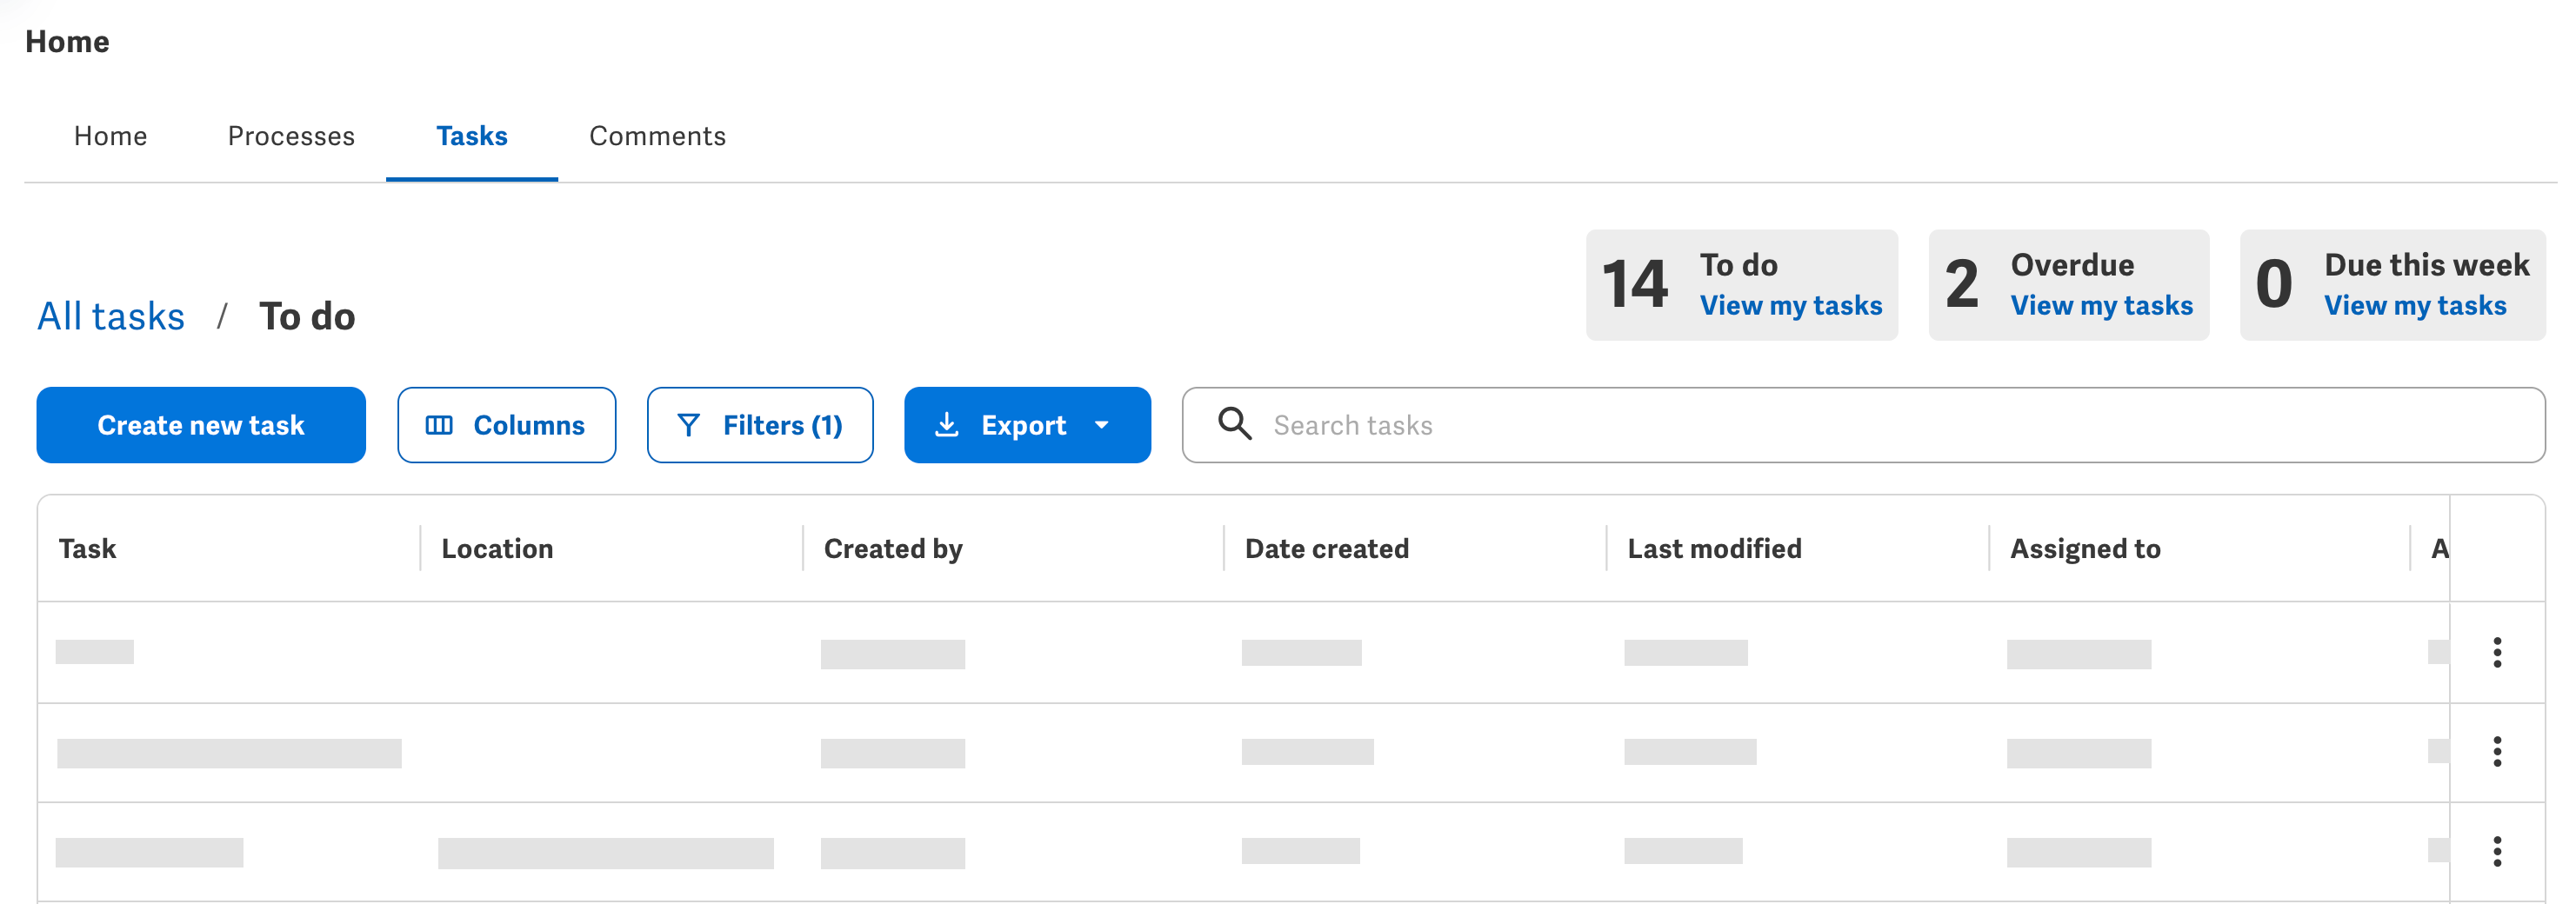This screenshot has height=904, width=2576.
Task: Open the three-dot menu on the second task row
Action: [2497, 752]
